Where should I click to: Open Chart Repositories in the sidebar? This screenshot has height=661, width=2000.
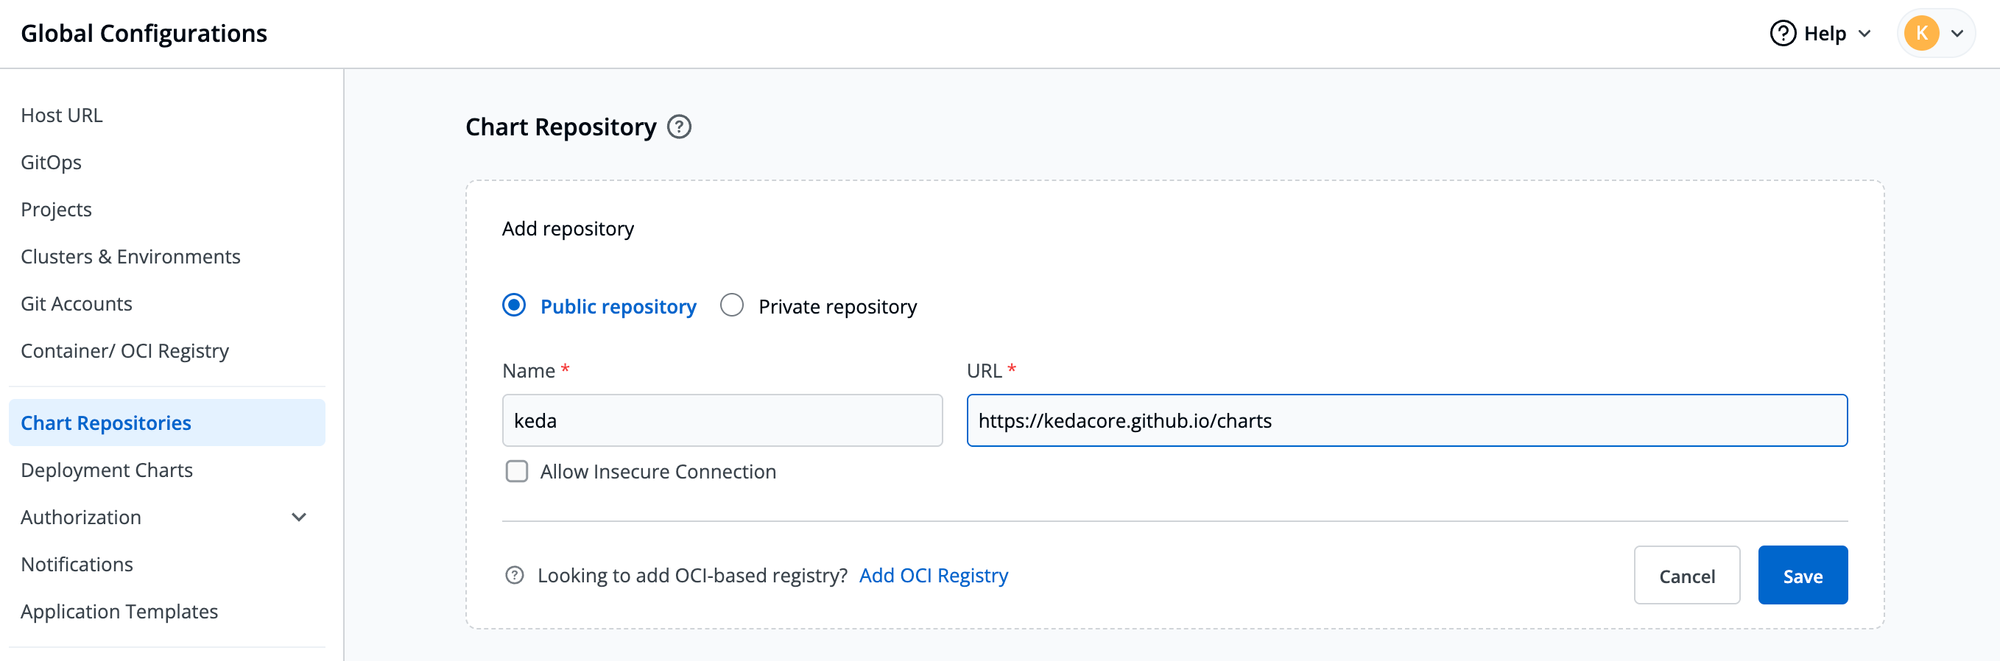point(167,422)
